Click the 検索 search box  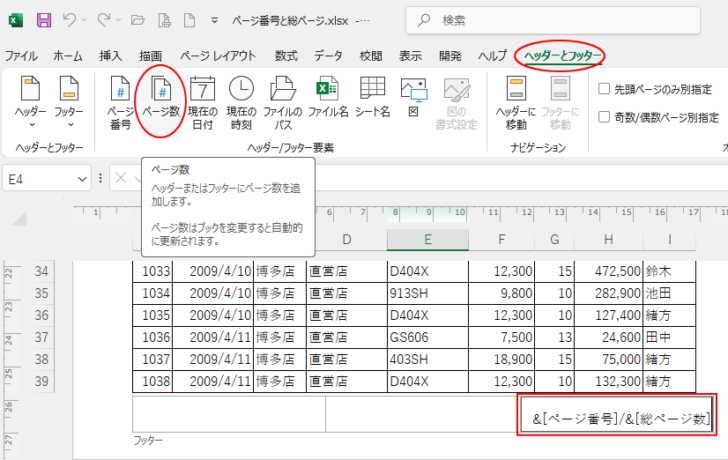[552, 20]
